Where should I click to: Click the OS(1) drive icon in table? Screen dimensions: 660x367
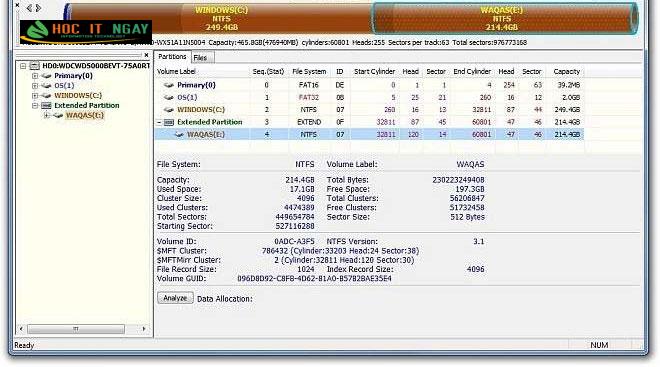pyautogui.click(x=169, y=98)
